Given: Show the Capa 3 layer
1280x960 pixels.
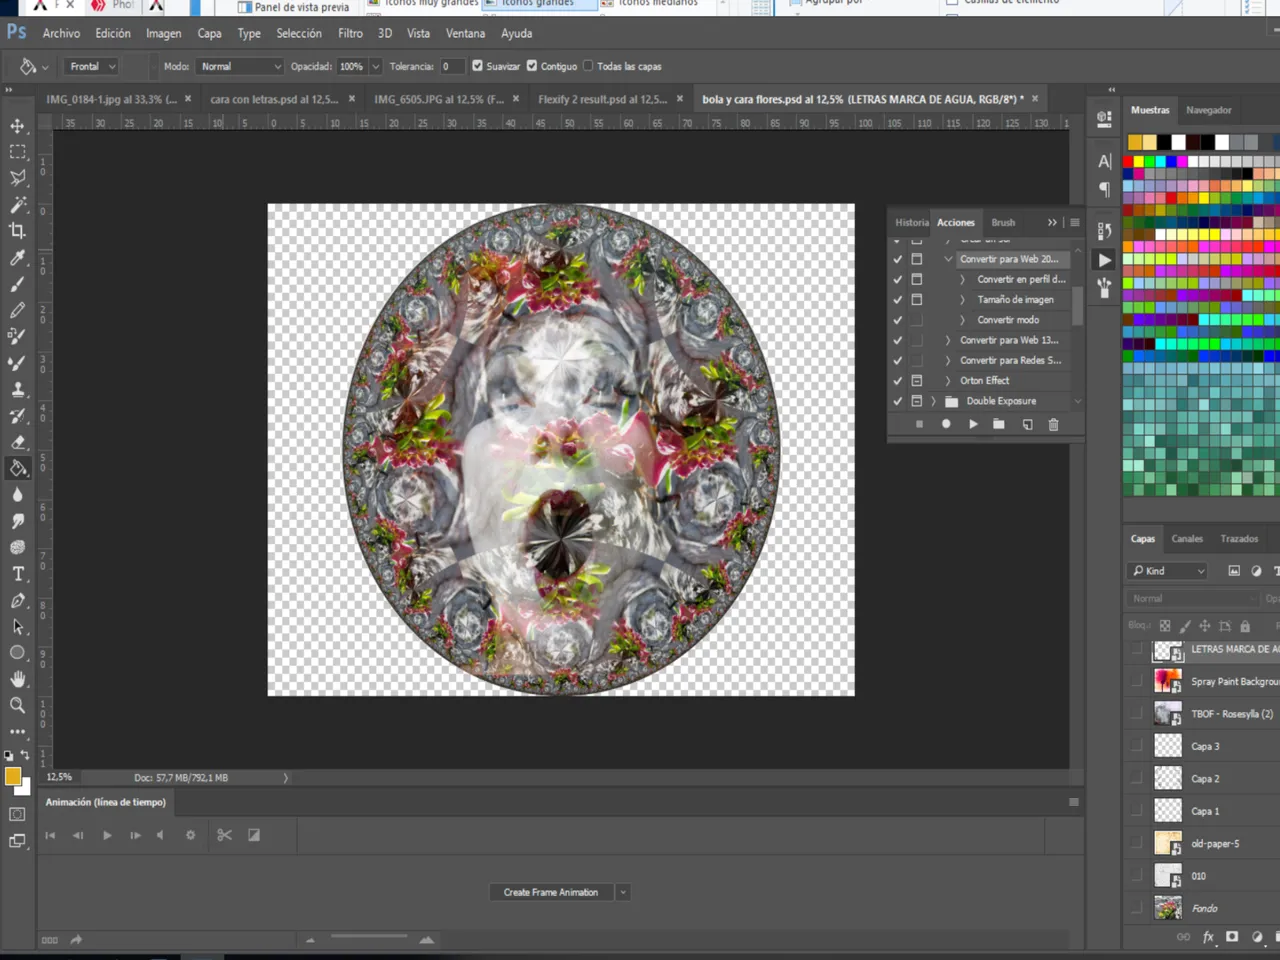Looking at the screenshot, I should 1136,746.
